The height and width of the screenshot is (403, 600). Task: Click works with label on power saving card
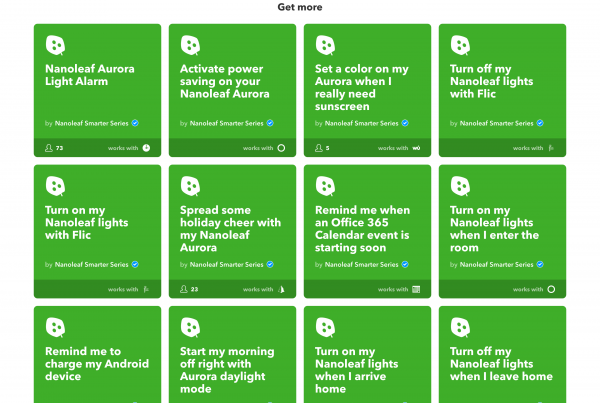pyautogui.click(x=258, y=148)
